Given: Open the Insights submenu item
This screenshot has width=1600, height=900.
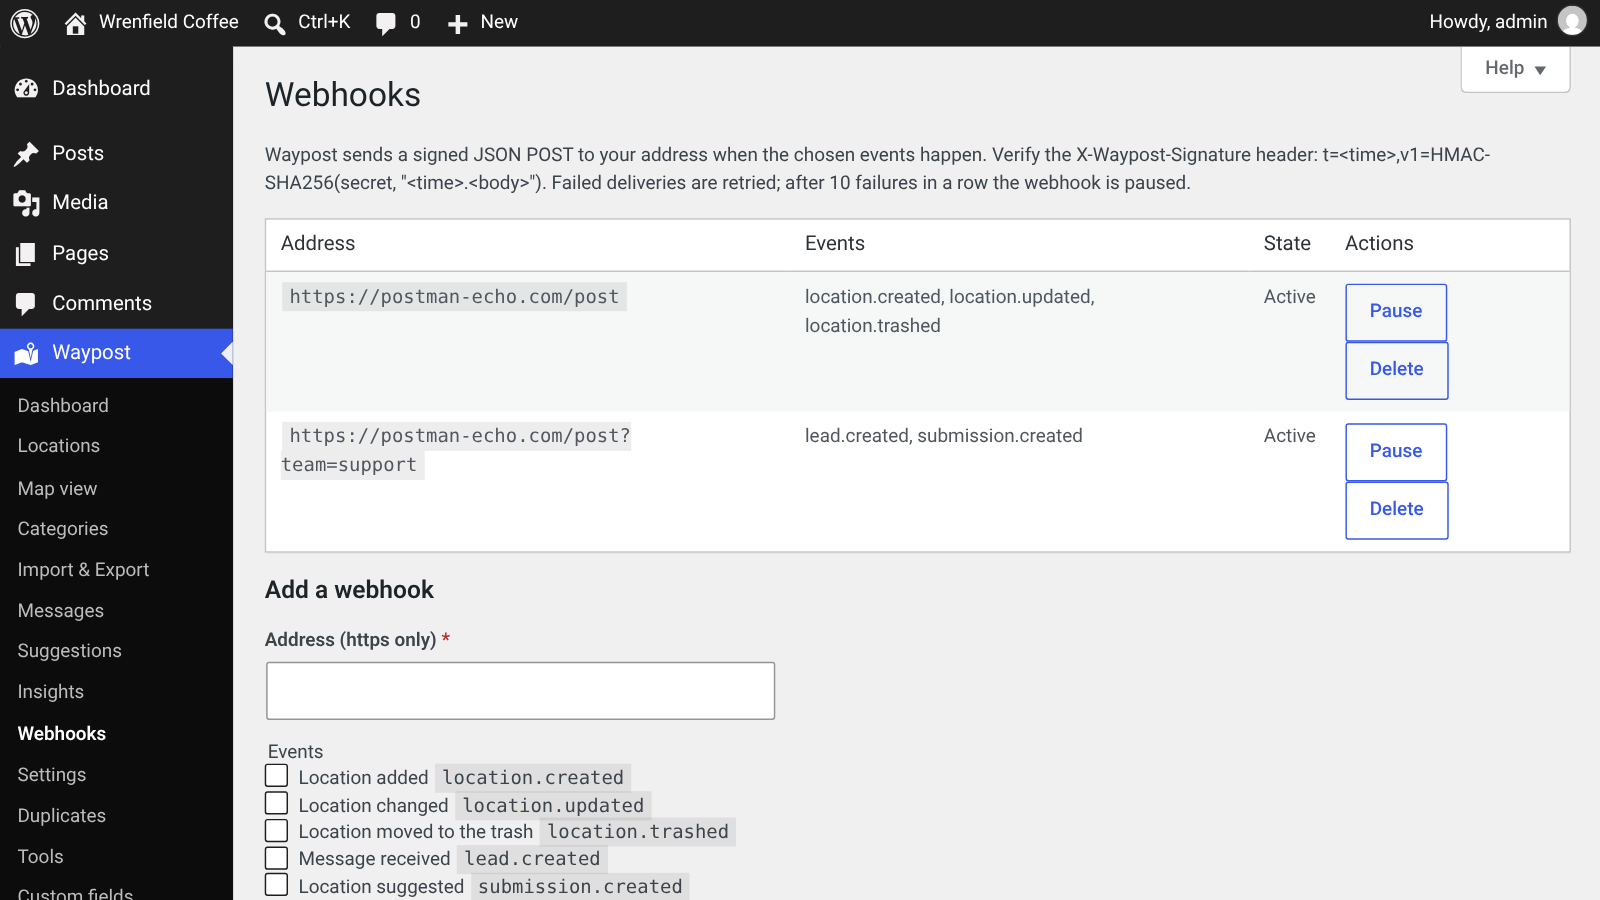Looking at the screenshot, I should pyautogui.click(x=51, y=692).
